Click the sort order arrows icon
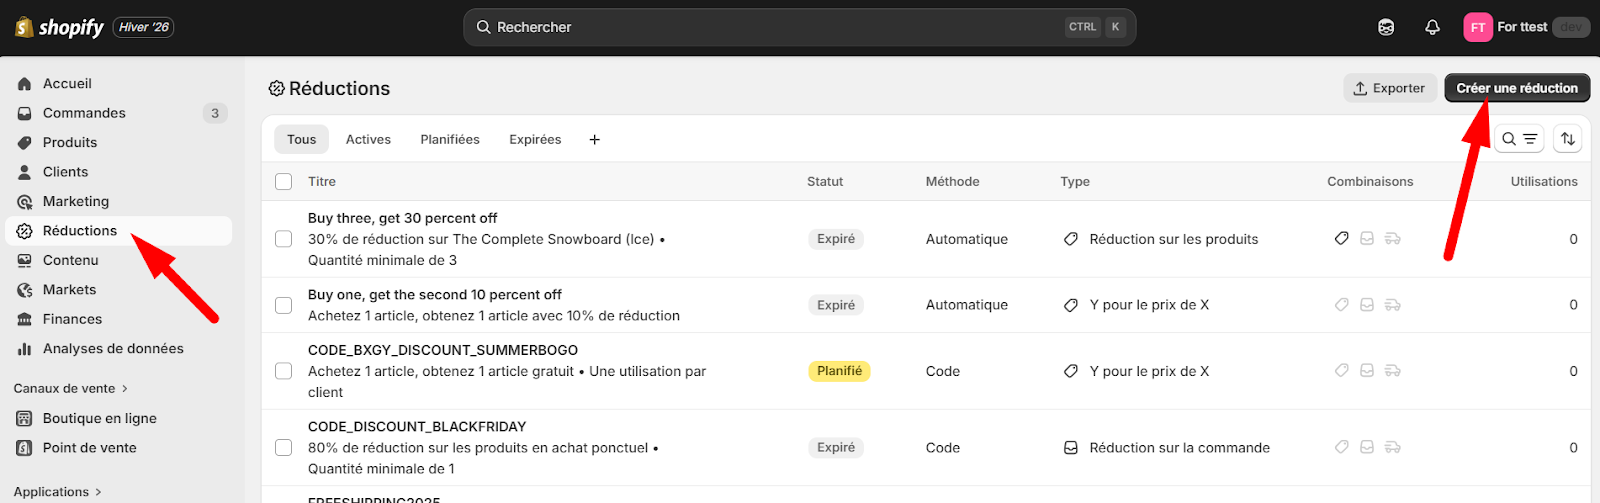The width and height of the screenshot is (1600, 503). [x=1568, y=139]
